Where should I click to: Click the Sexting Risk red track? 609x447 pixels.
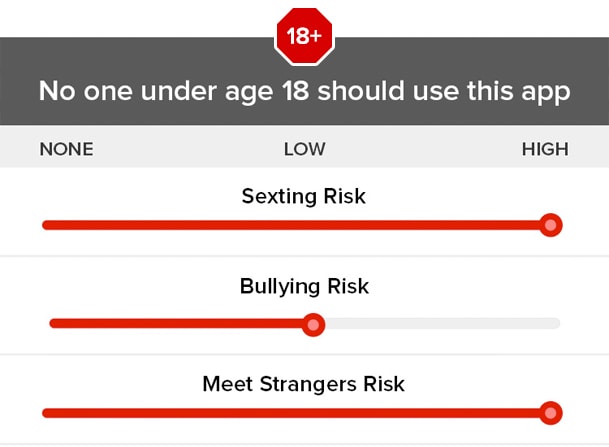[291, 225]
